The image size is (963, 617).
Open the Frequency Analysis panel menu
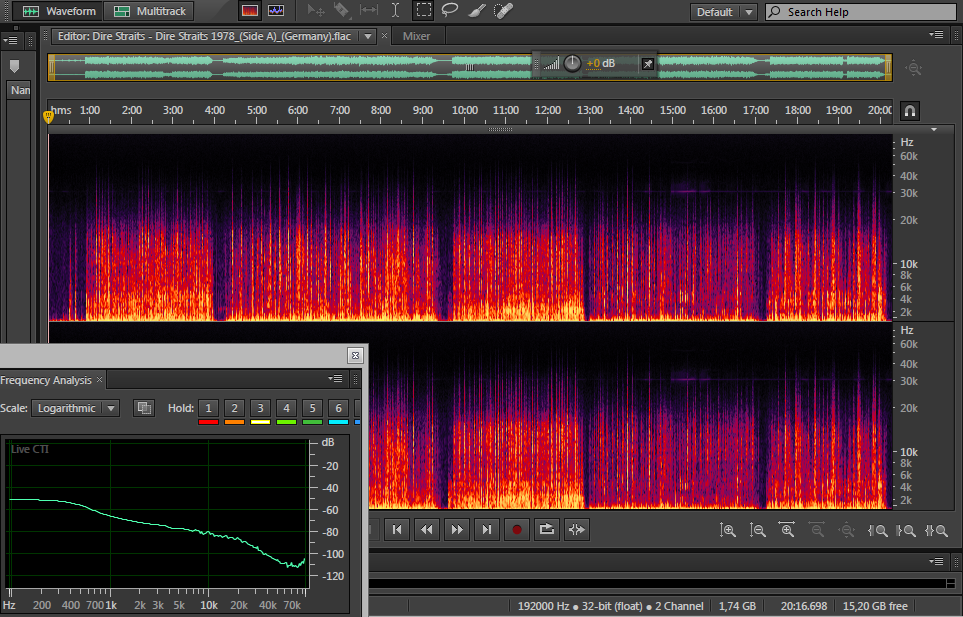tap(335, 379)
